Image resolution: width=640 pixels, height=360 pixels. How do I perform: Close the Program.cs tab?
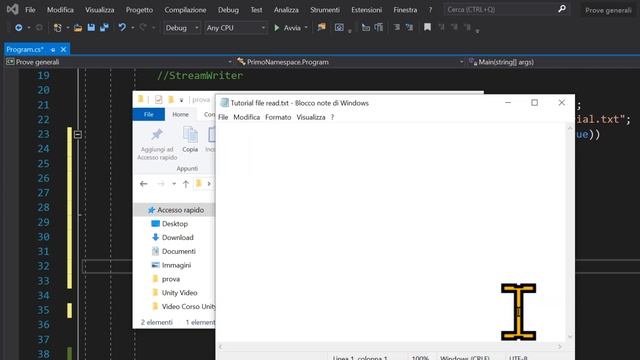[63, 49]
